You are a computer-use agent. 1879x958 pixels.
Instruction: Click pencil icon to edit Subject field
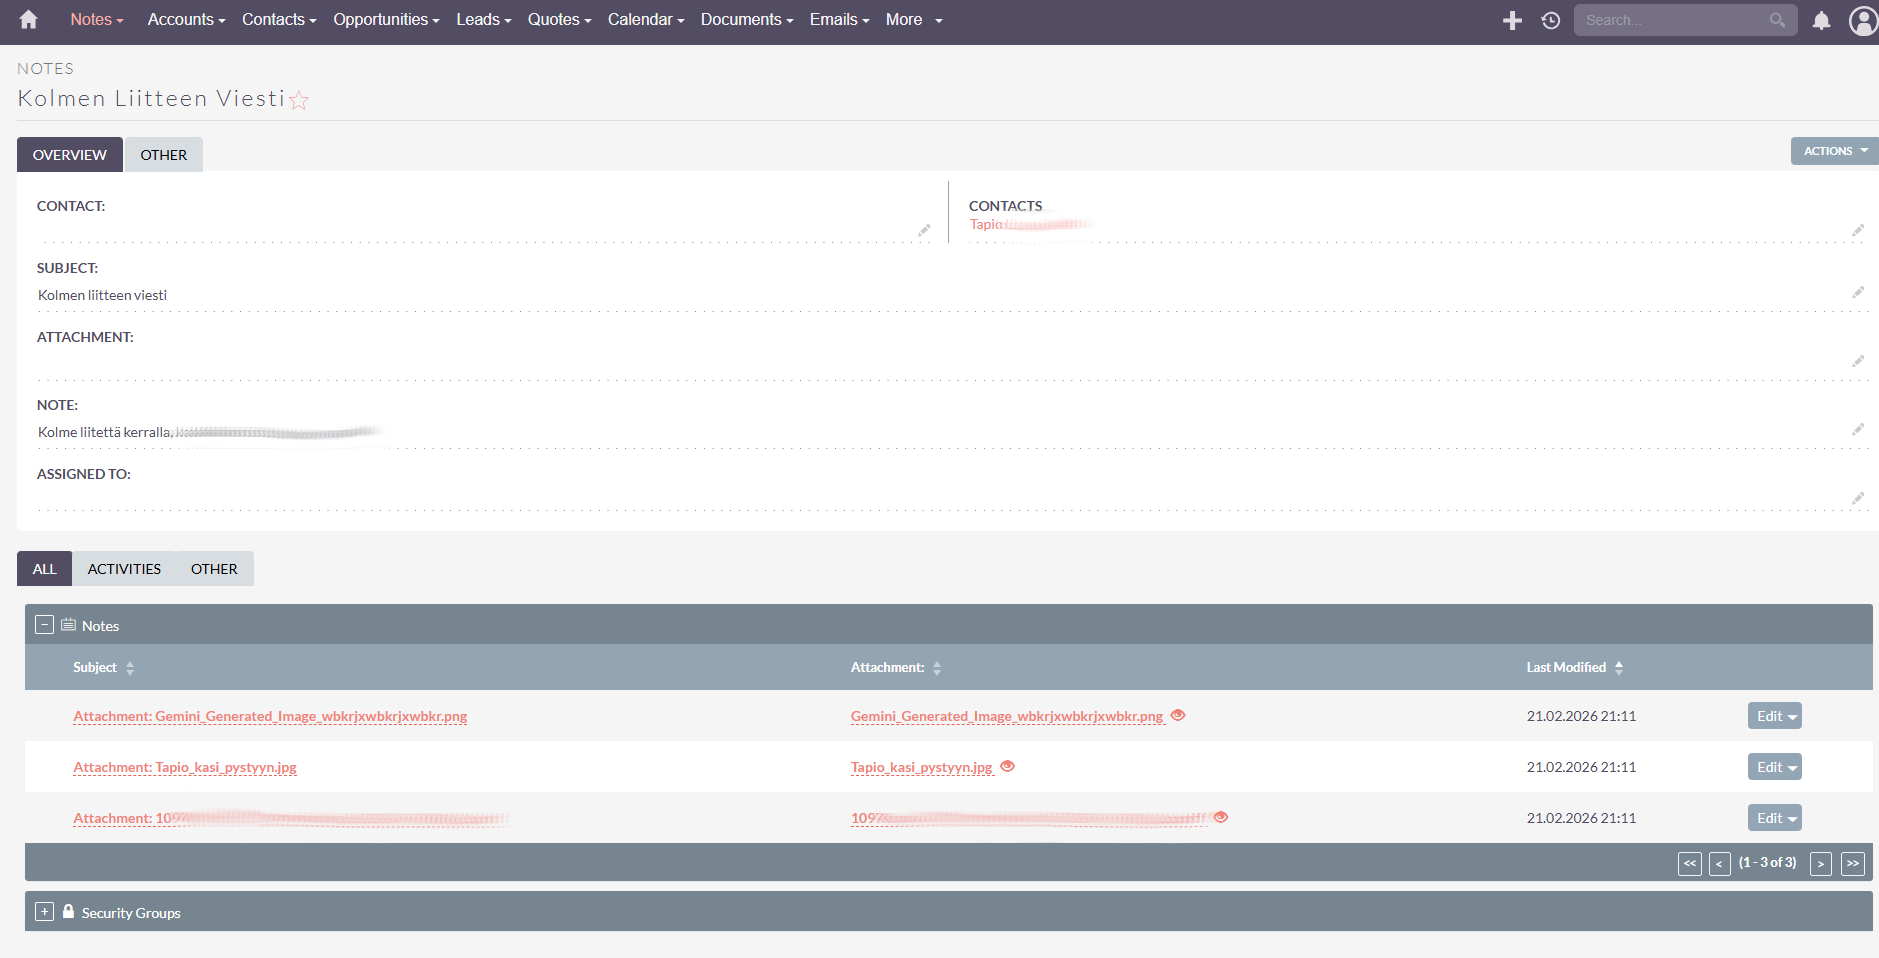tap(1857, 293)
